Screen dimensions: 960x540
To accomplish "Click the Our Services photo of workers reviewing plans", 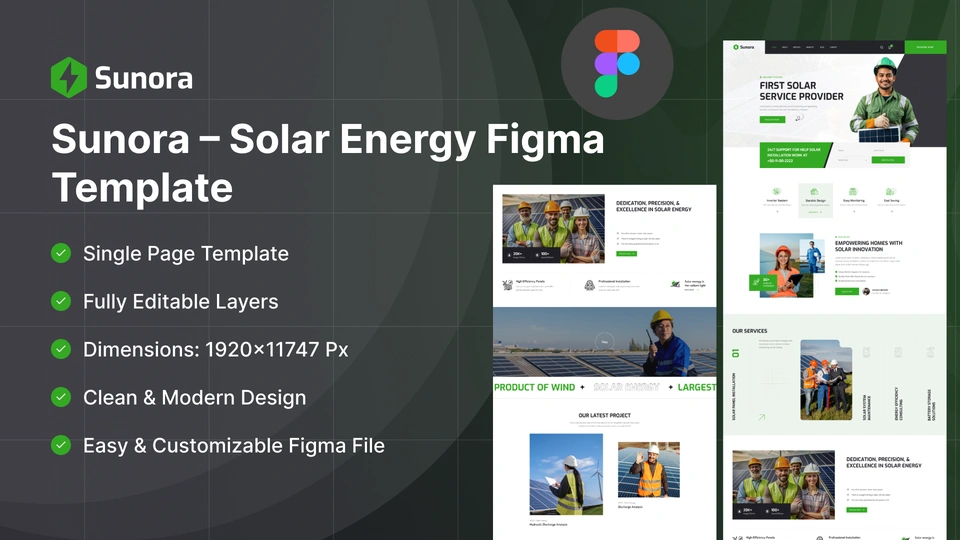I will pos(826,380).
